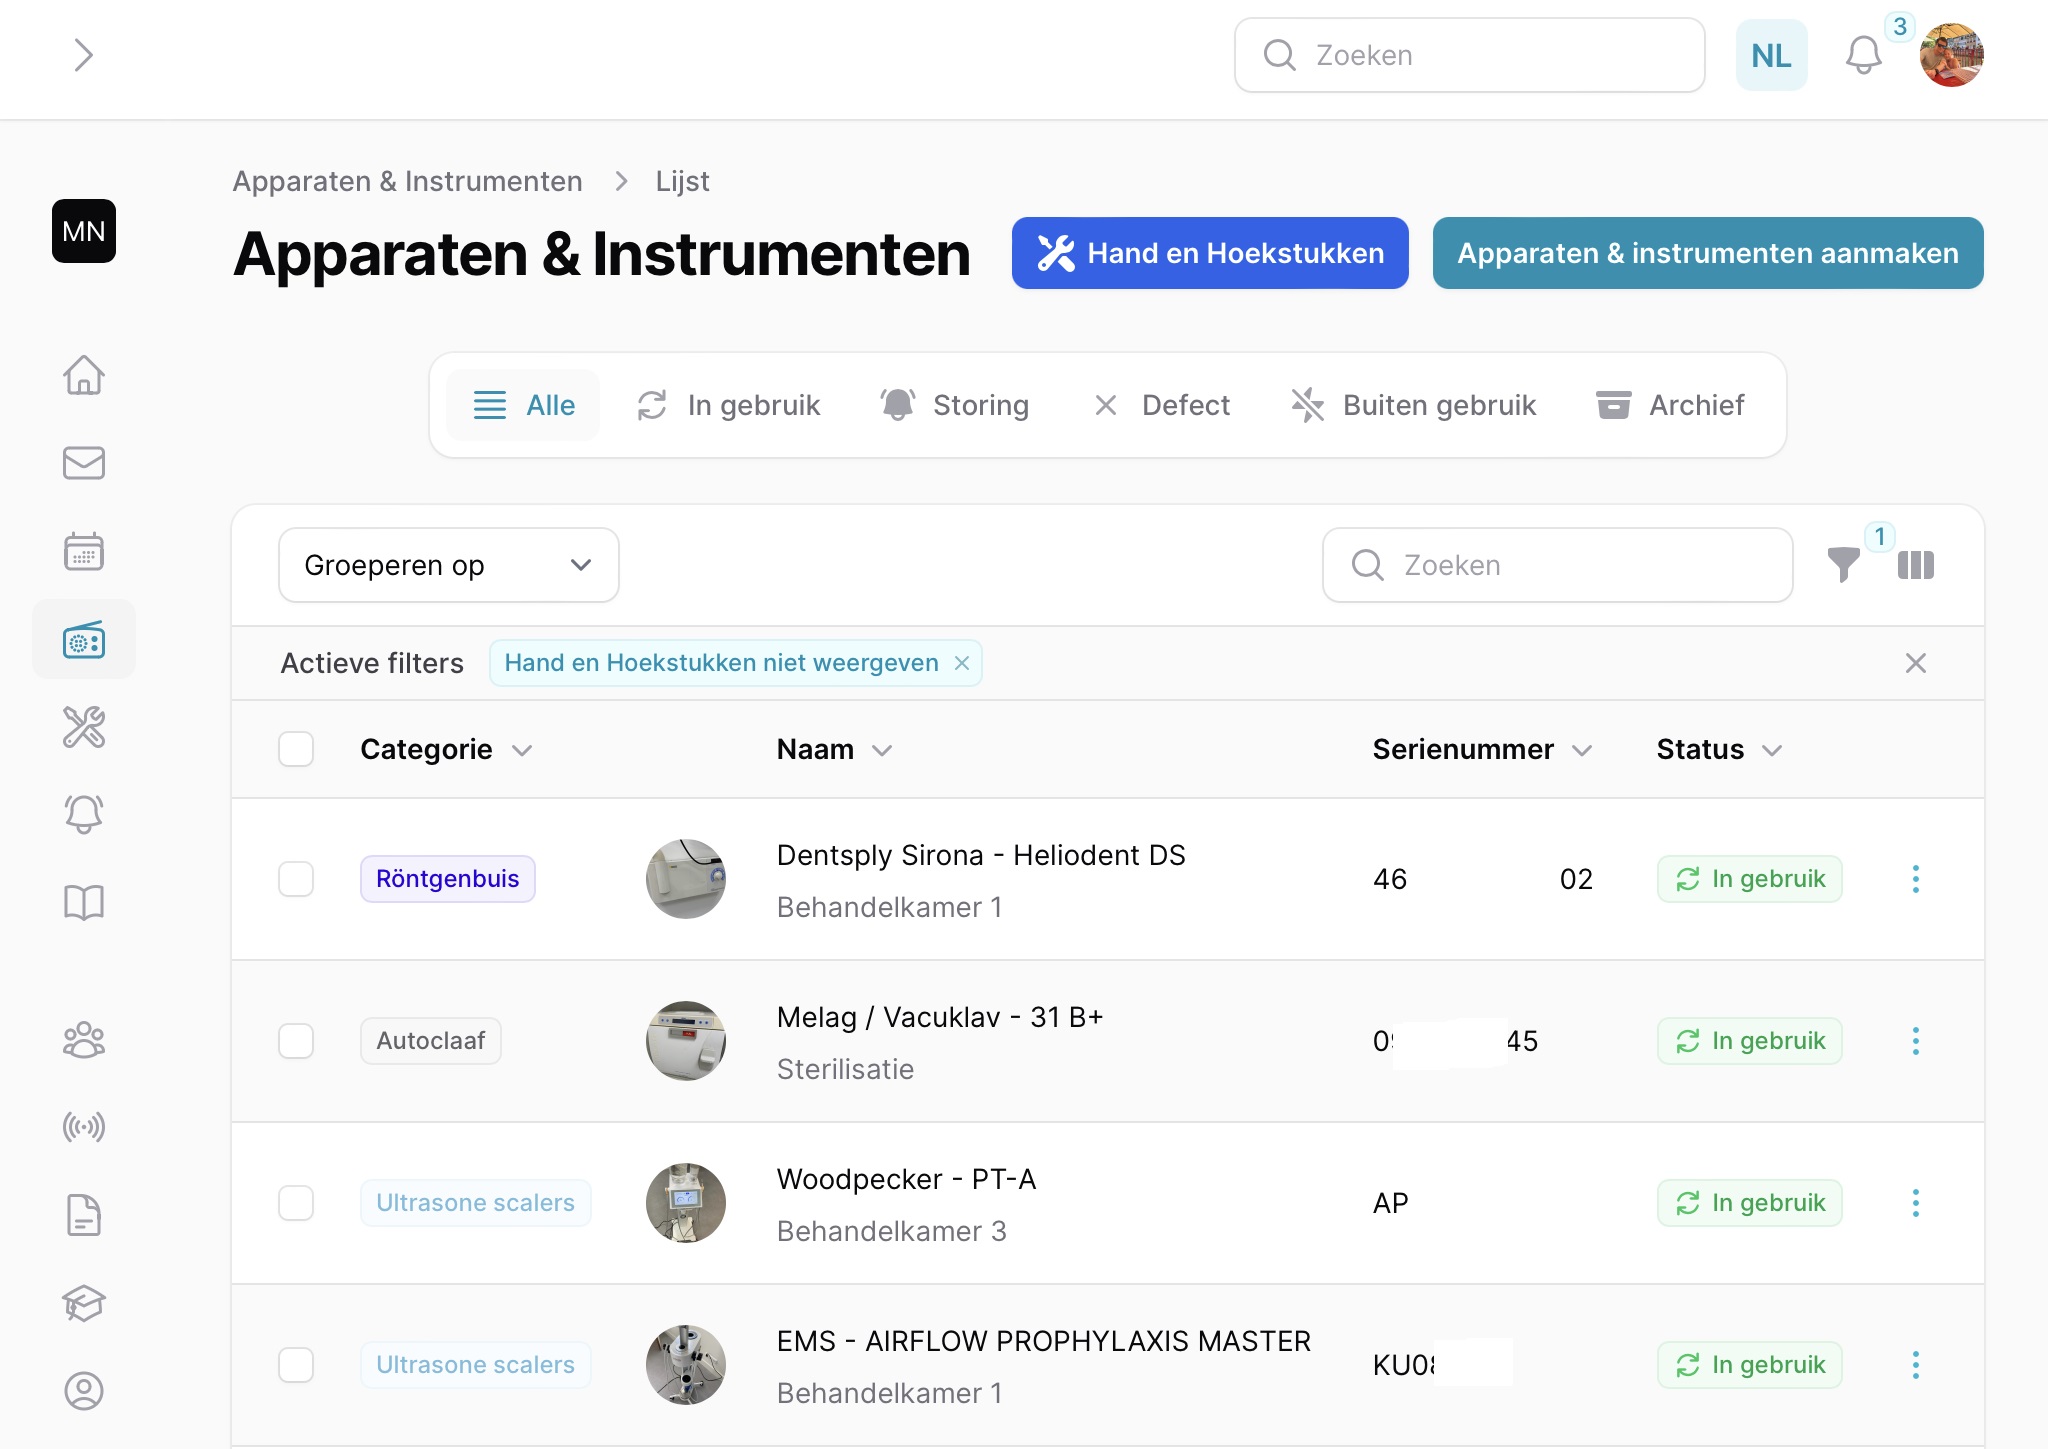This screenshot has height=1449, width=2048.
Task: Go to Home in the sidebar
Action: coord(84,375)
